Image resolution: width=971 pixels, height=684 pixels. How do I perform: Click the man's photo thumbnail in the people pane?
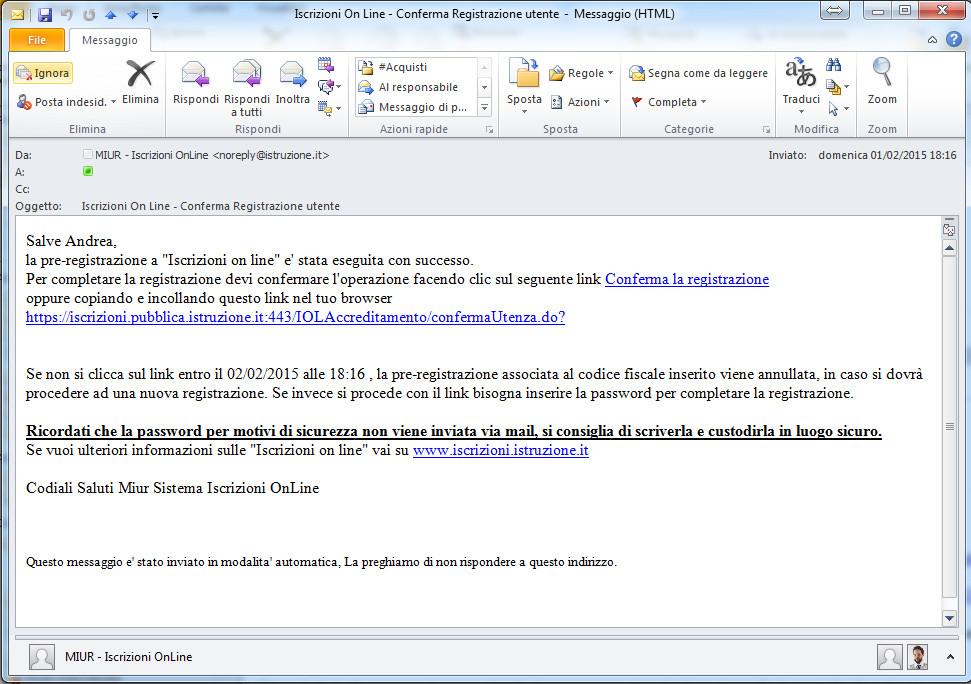tap(918, 657)
